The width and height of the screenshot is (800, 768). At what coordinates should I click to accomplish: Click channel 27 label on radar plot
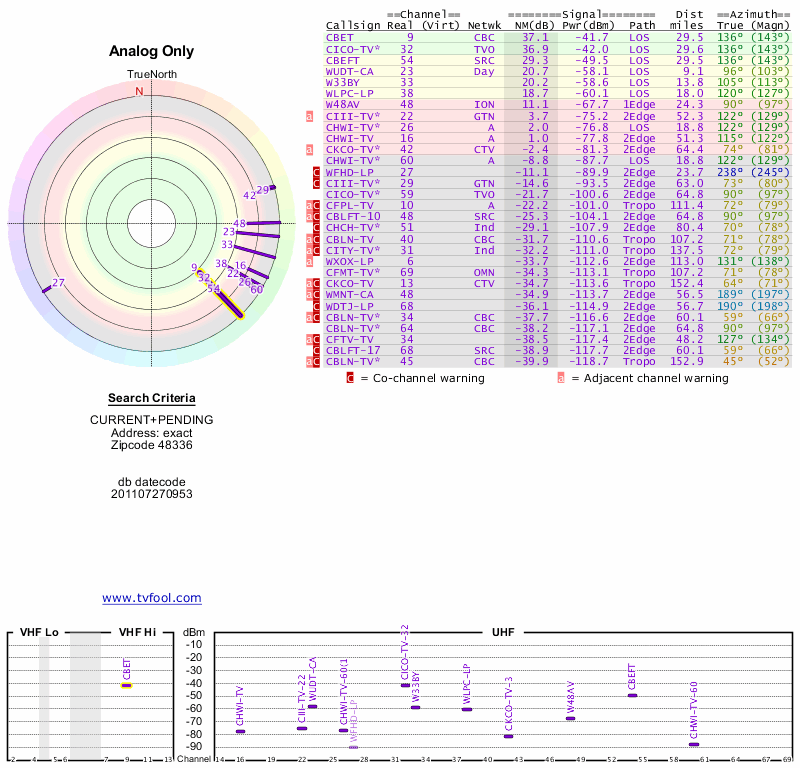[58, 283]
